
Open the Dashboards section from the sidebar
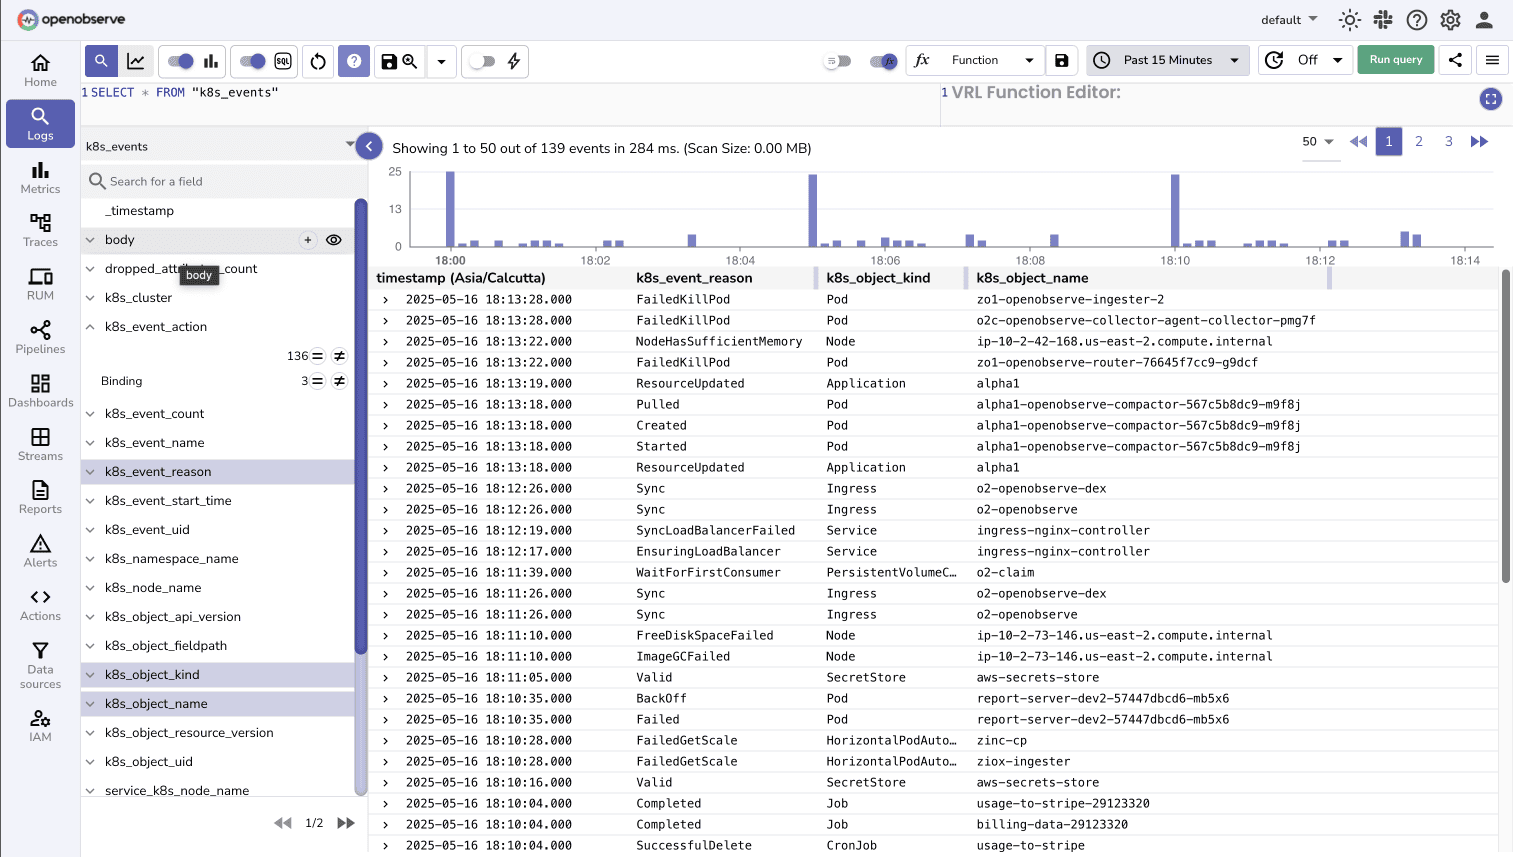pyautogui.click(x=40, y=391)
